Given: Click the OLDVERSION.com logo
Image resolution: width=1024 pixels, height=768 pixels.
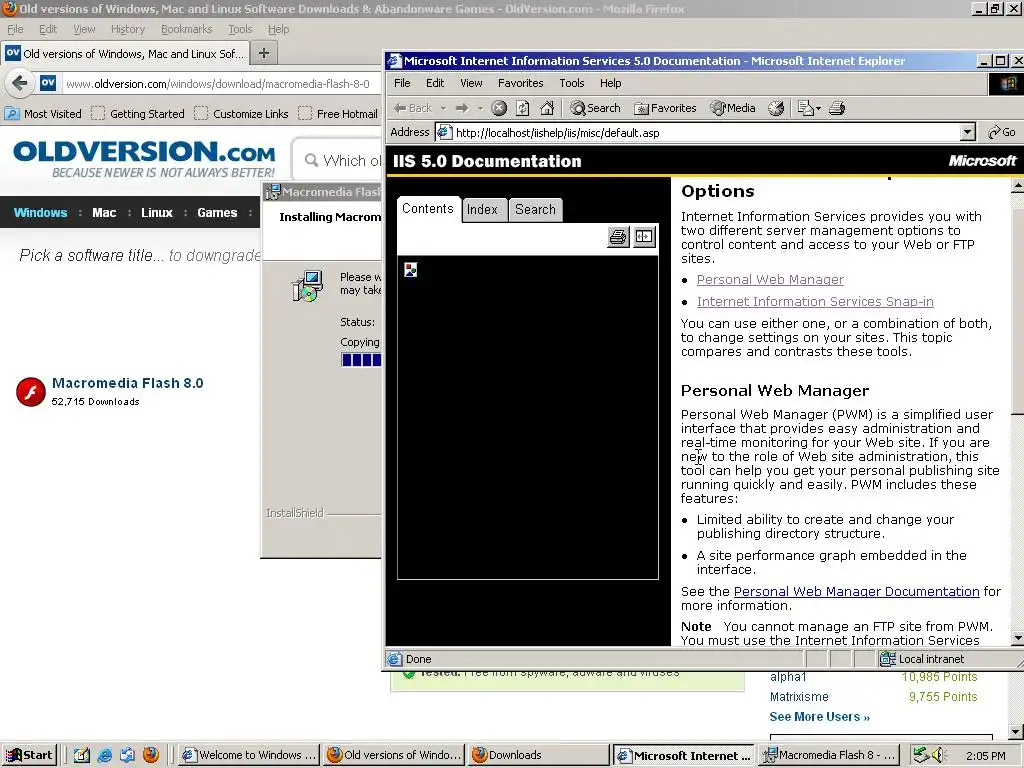Looking at the screenshot, I should (x=144, y=159).
